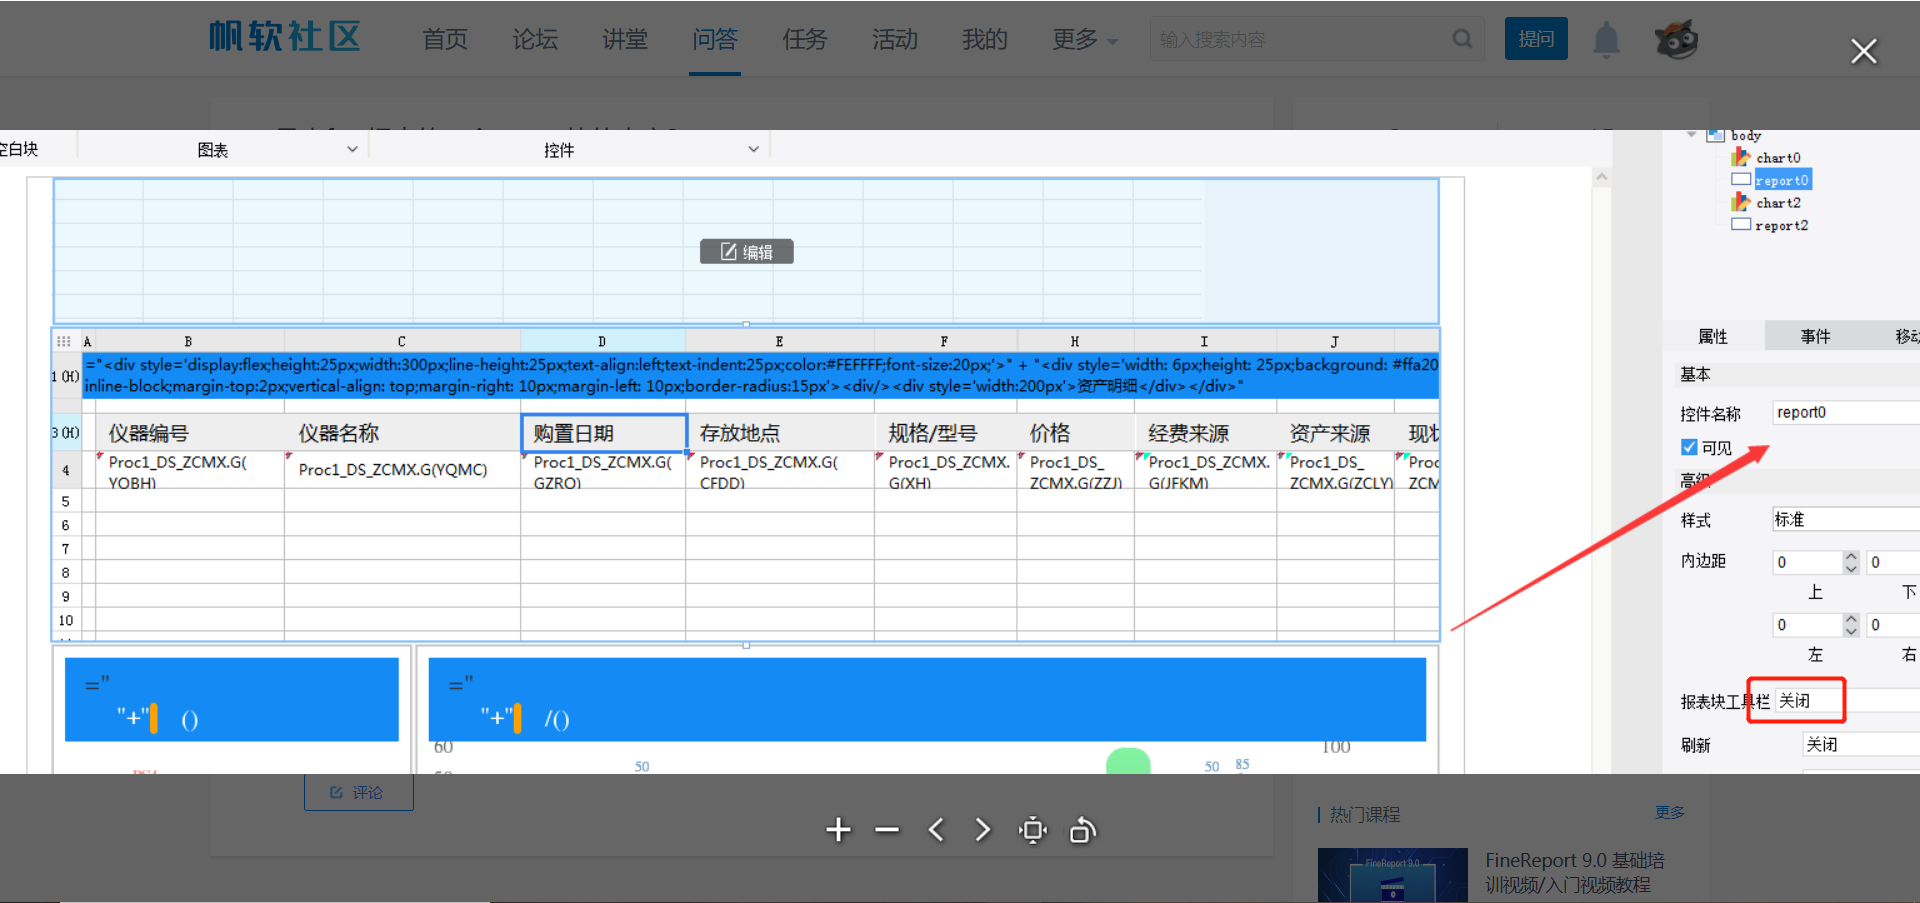Open the 我的 nav item
The image size is (1920, 903).
(x=985, y=39)
